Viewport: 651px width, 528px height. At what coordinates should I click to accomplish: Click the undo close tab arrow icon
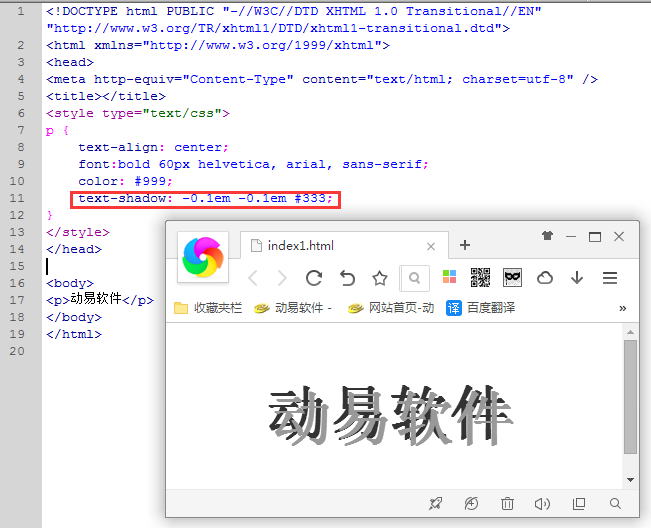[347, 278]
